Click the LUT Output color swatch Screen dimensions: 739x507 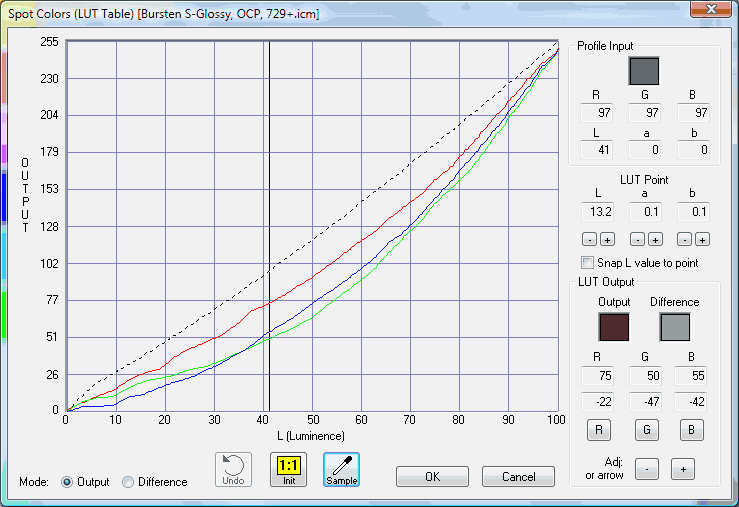[x=614, y=327]
